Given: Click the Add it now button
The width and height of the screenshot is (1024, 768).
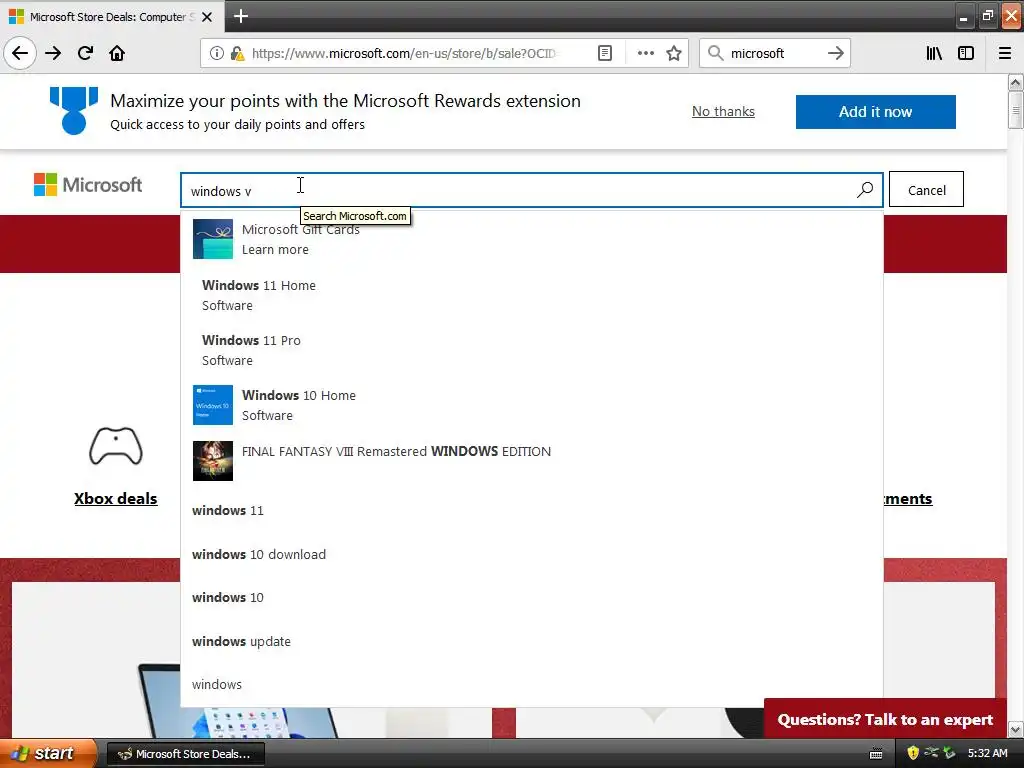Looking at the screenshot, I should coord(875,112).
